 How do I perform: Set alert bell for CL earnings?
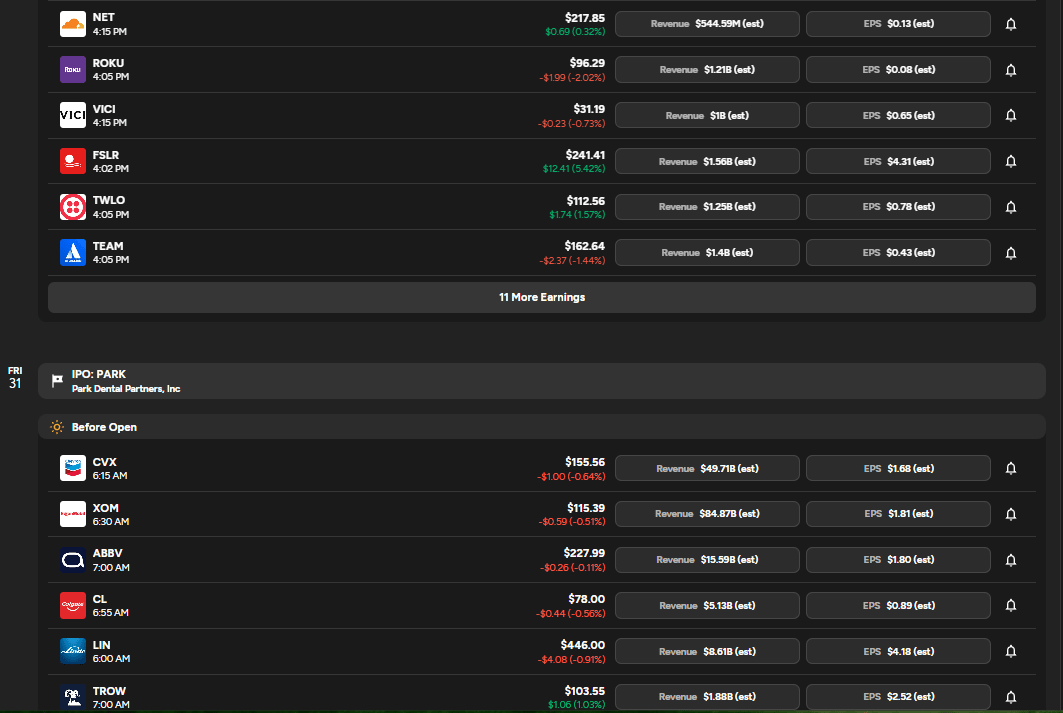[x=1011, y=605]
